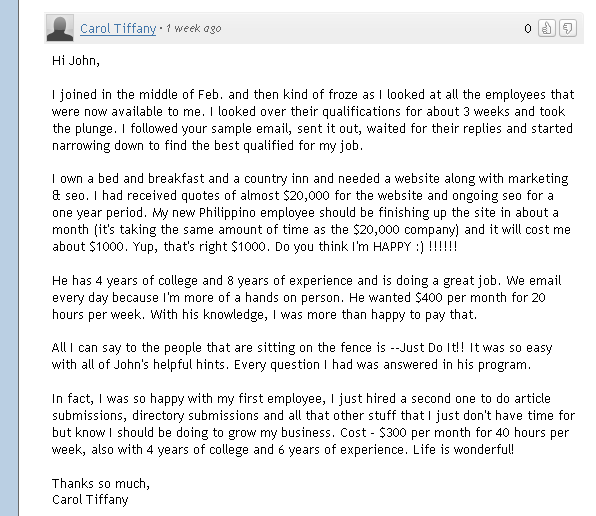Click the word "Philippino" in the comment
The height and width of the screenshot is (516, 596).
point(227,213)
